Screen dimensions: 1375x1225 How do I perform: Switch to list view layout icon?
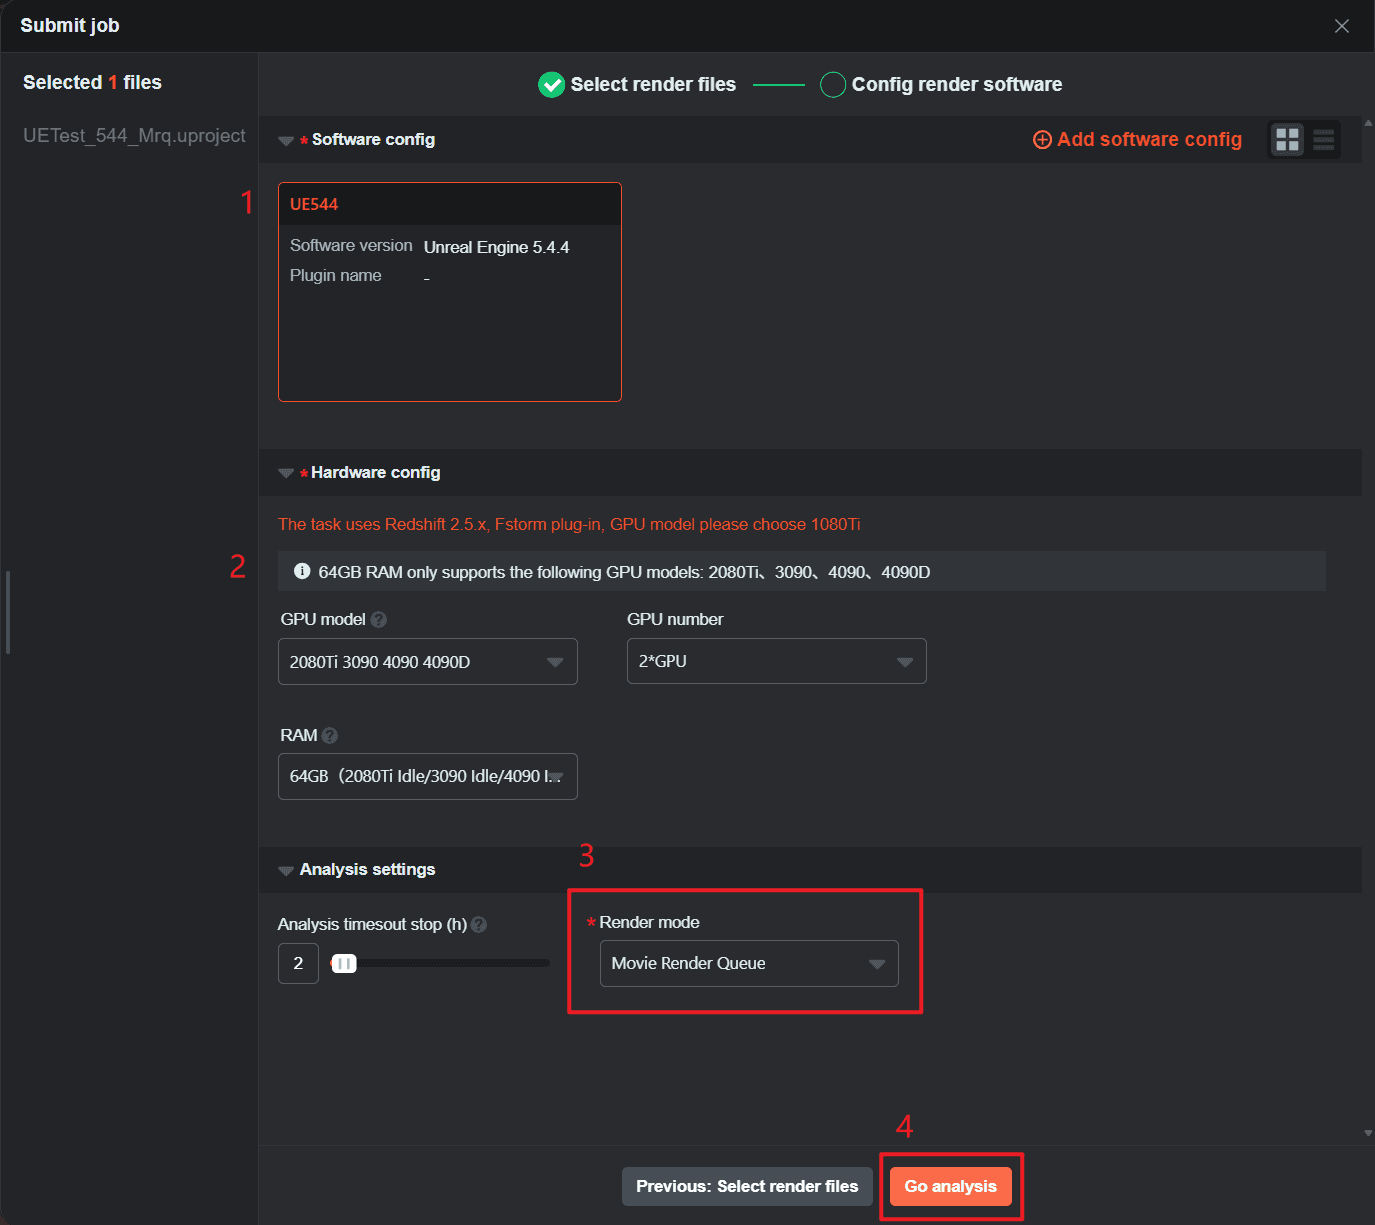coord(1323,140)
